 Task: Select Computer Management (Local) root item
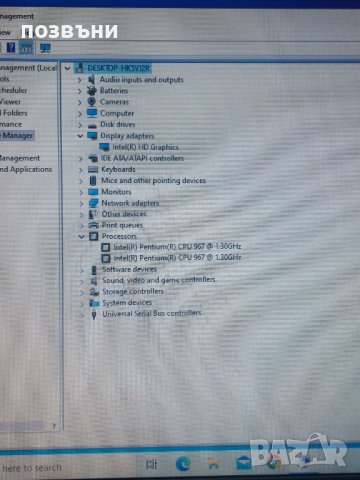28,68
